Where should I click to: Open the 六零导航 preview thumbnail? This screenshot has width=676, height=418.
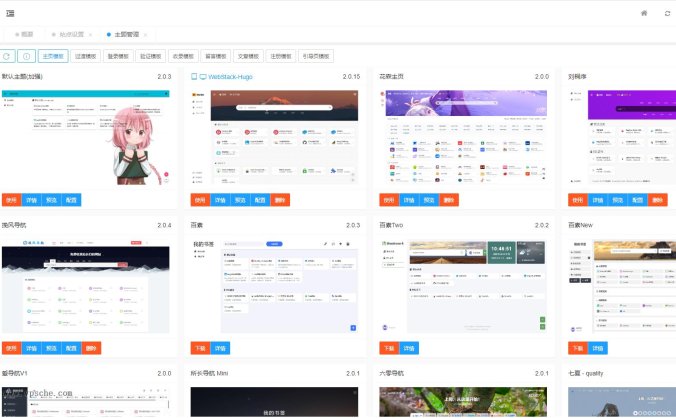pyautogui.click(x=463, y=402)
